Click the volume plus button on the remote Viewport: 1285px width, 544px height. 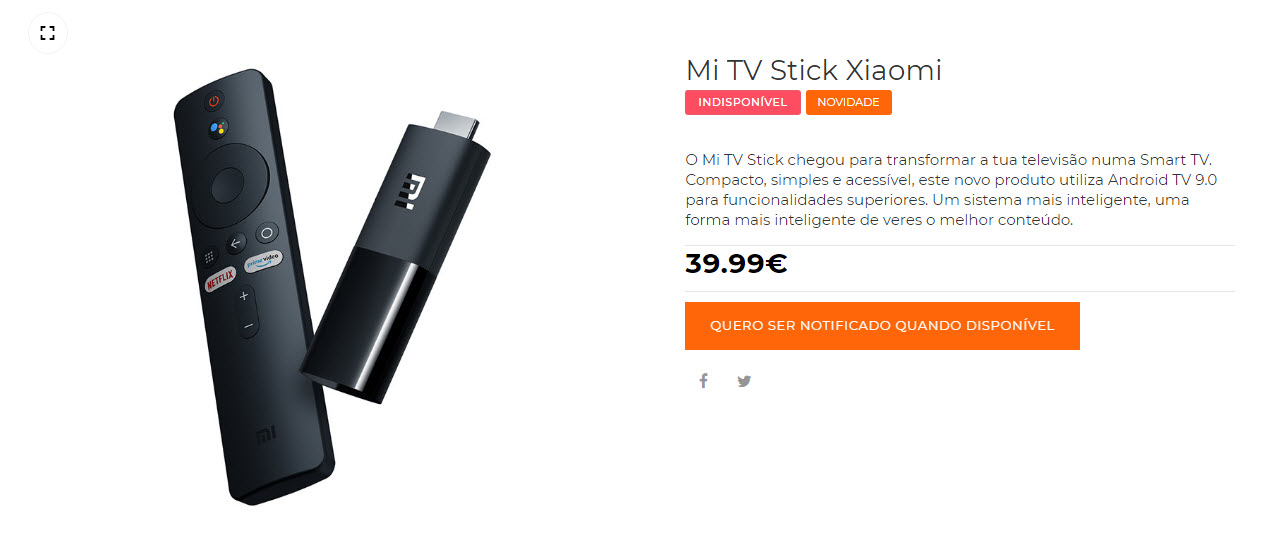click(x=243, y=296)
